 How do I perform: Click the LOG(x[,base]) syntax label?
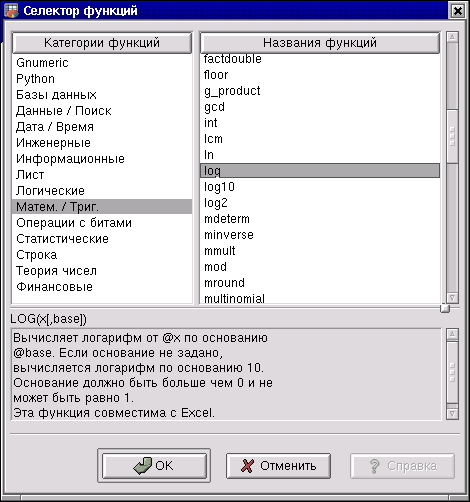click(48, 319)
